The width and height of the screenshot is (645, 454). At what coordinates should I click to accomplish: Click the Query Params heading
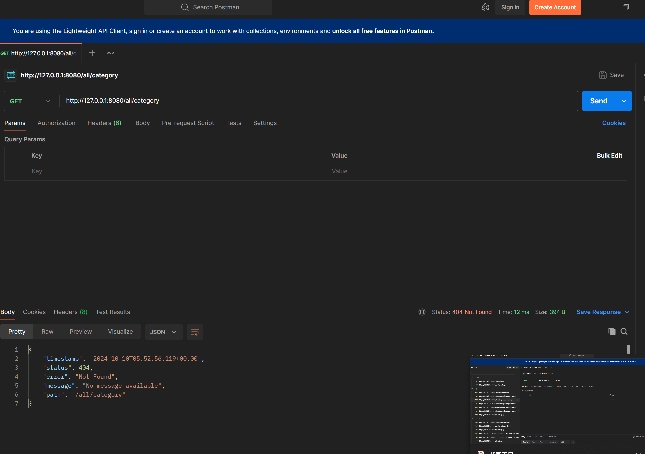(25, 139)
